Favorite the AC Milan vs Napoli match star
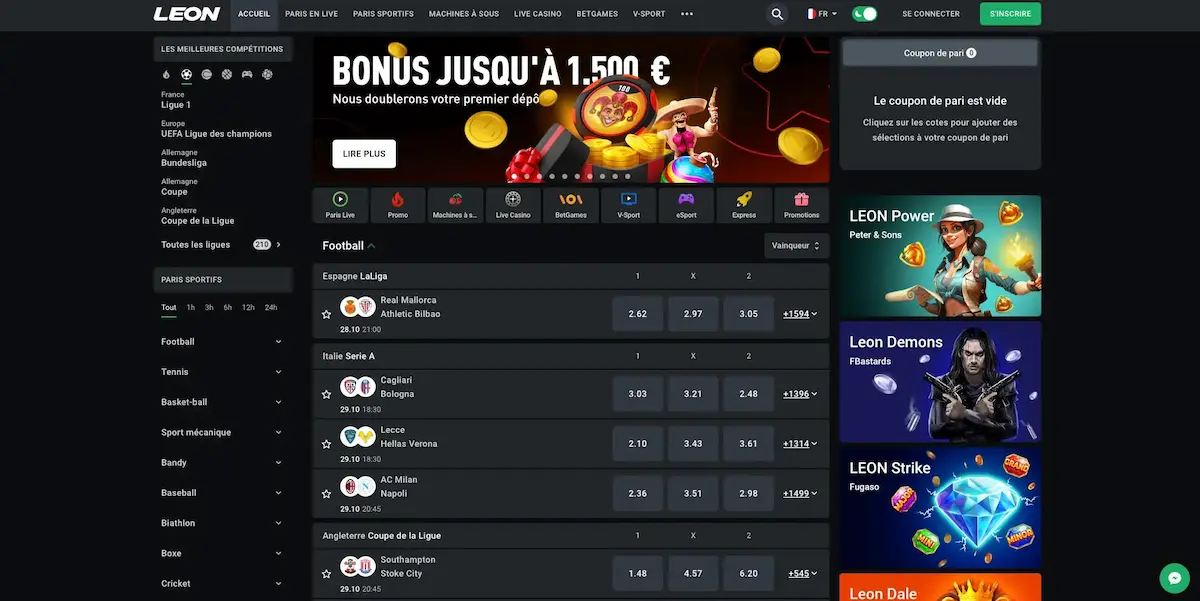The width and height of the screenshot is (1200, 601). pyautogui.click(x=326, y=494)
